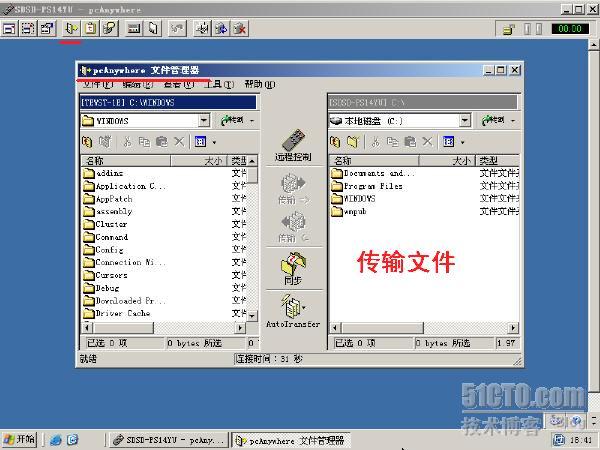Click the up-one-level icon in the left pane

pos(87,142)
